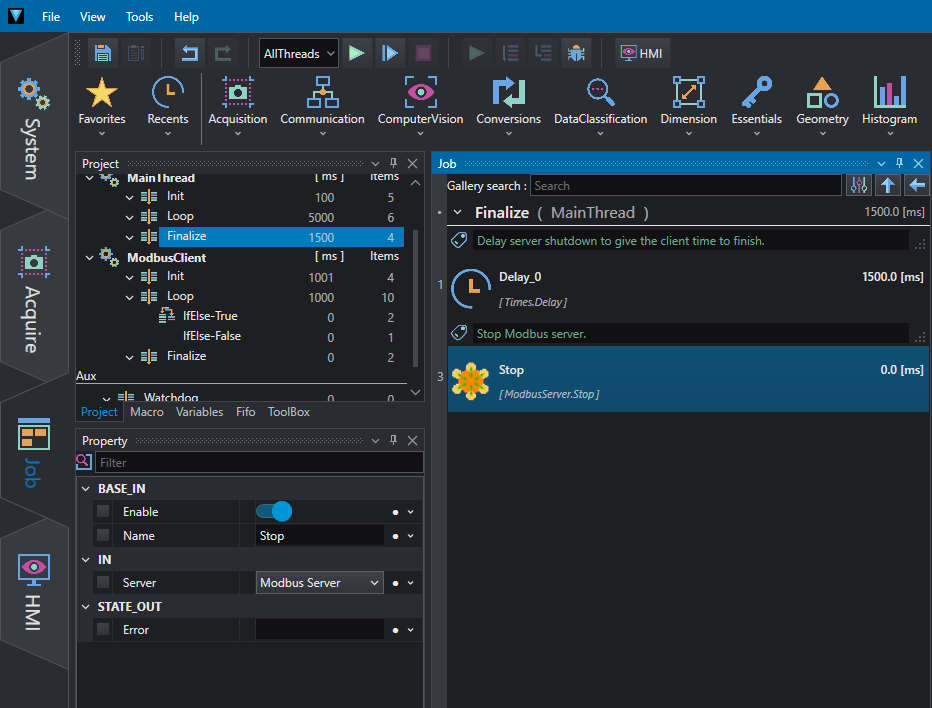Collapse the BASE_IN property group
Viewport: 932px width, 708px height.
point(86,489)
